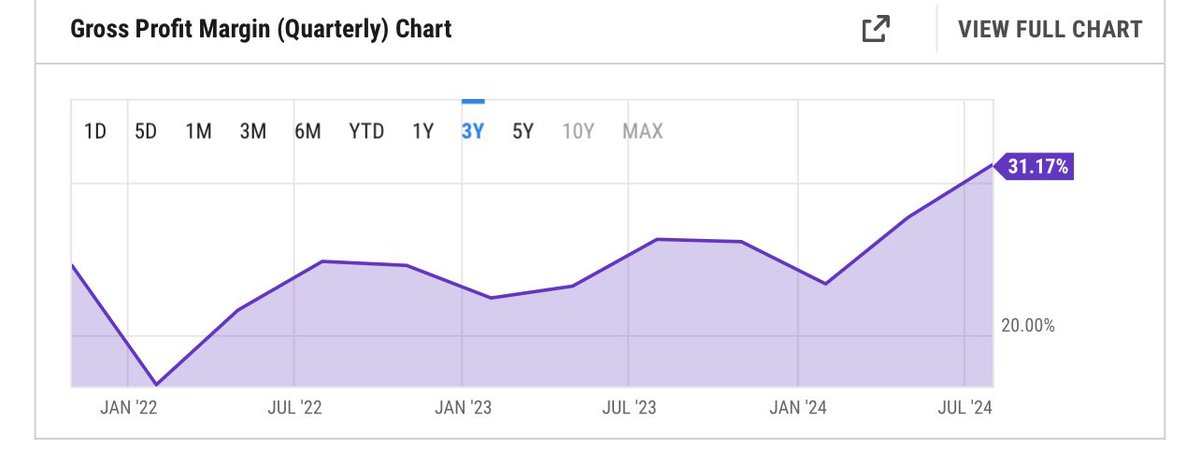The height and width of the screenshot is (450, 1200).
Task: Click the JAN '23 x-axis label
Action: (x=462, y=407)
